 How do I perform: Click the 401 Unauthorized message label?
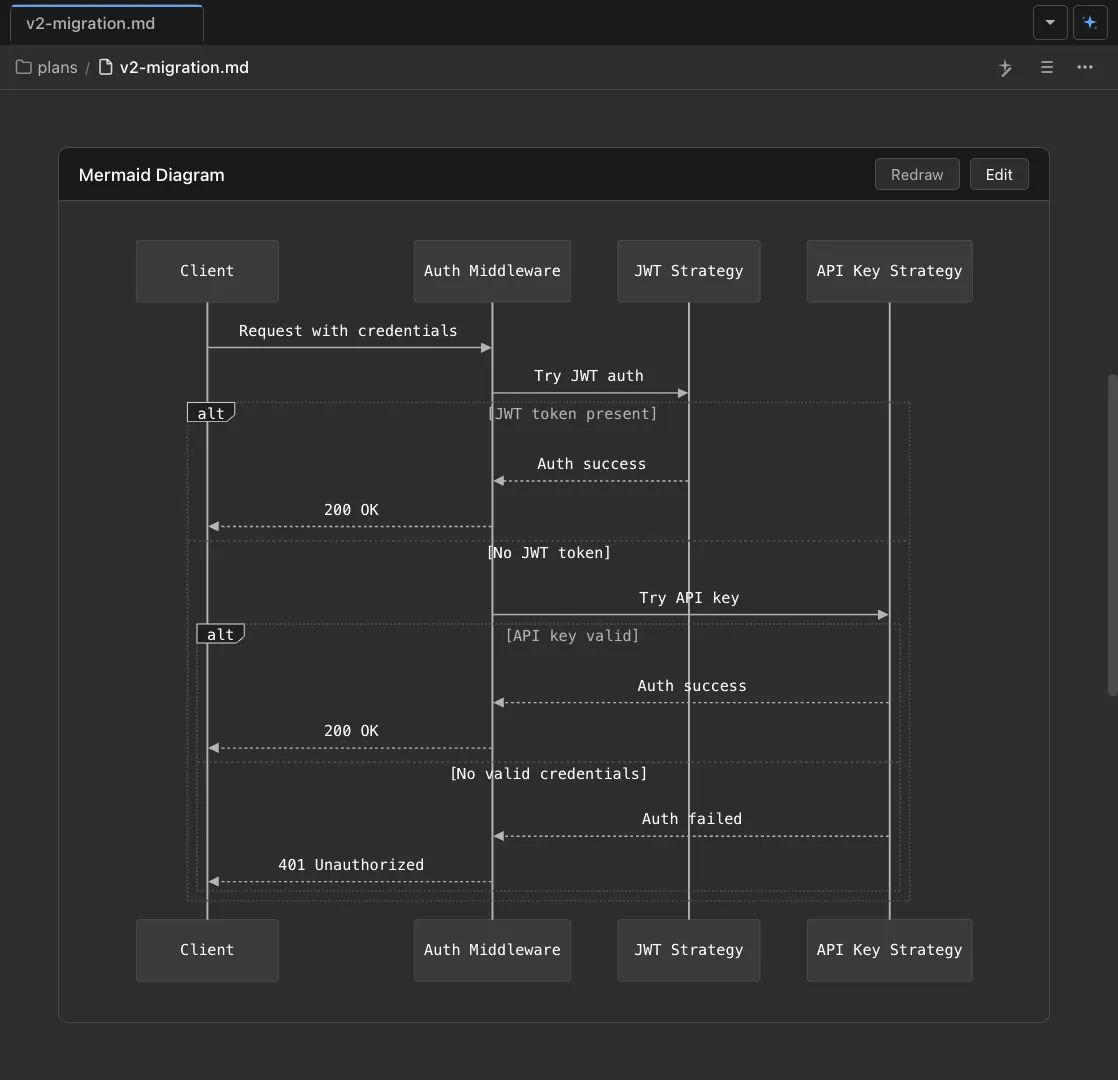click(351, 864)
